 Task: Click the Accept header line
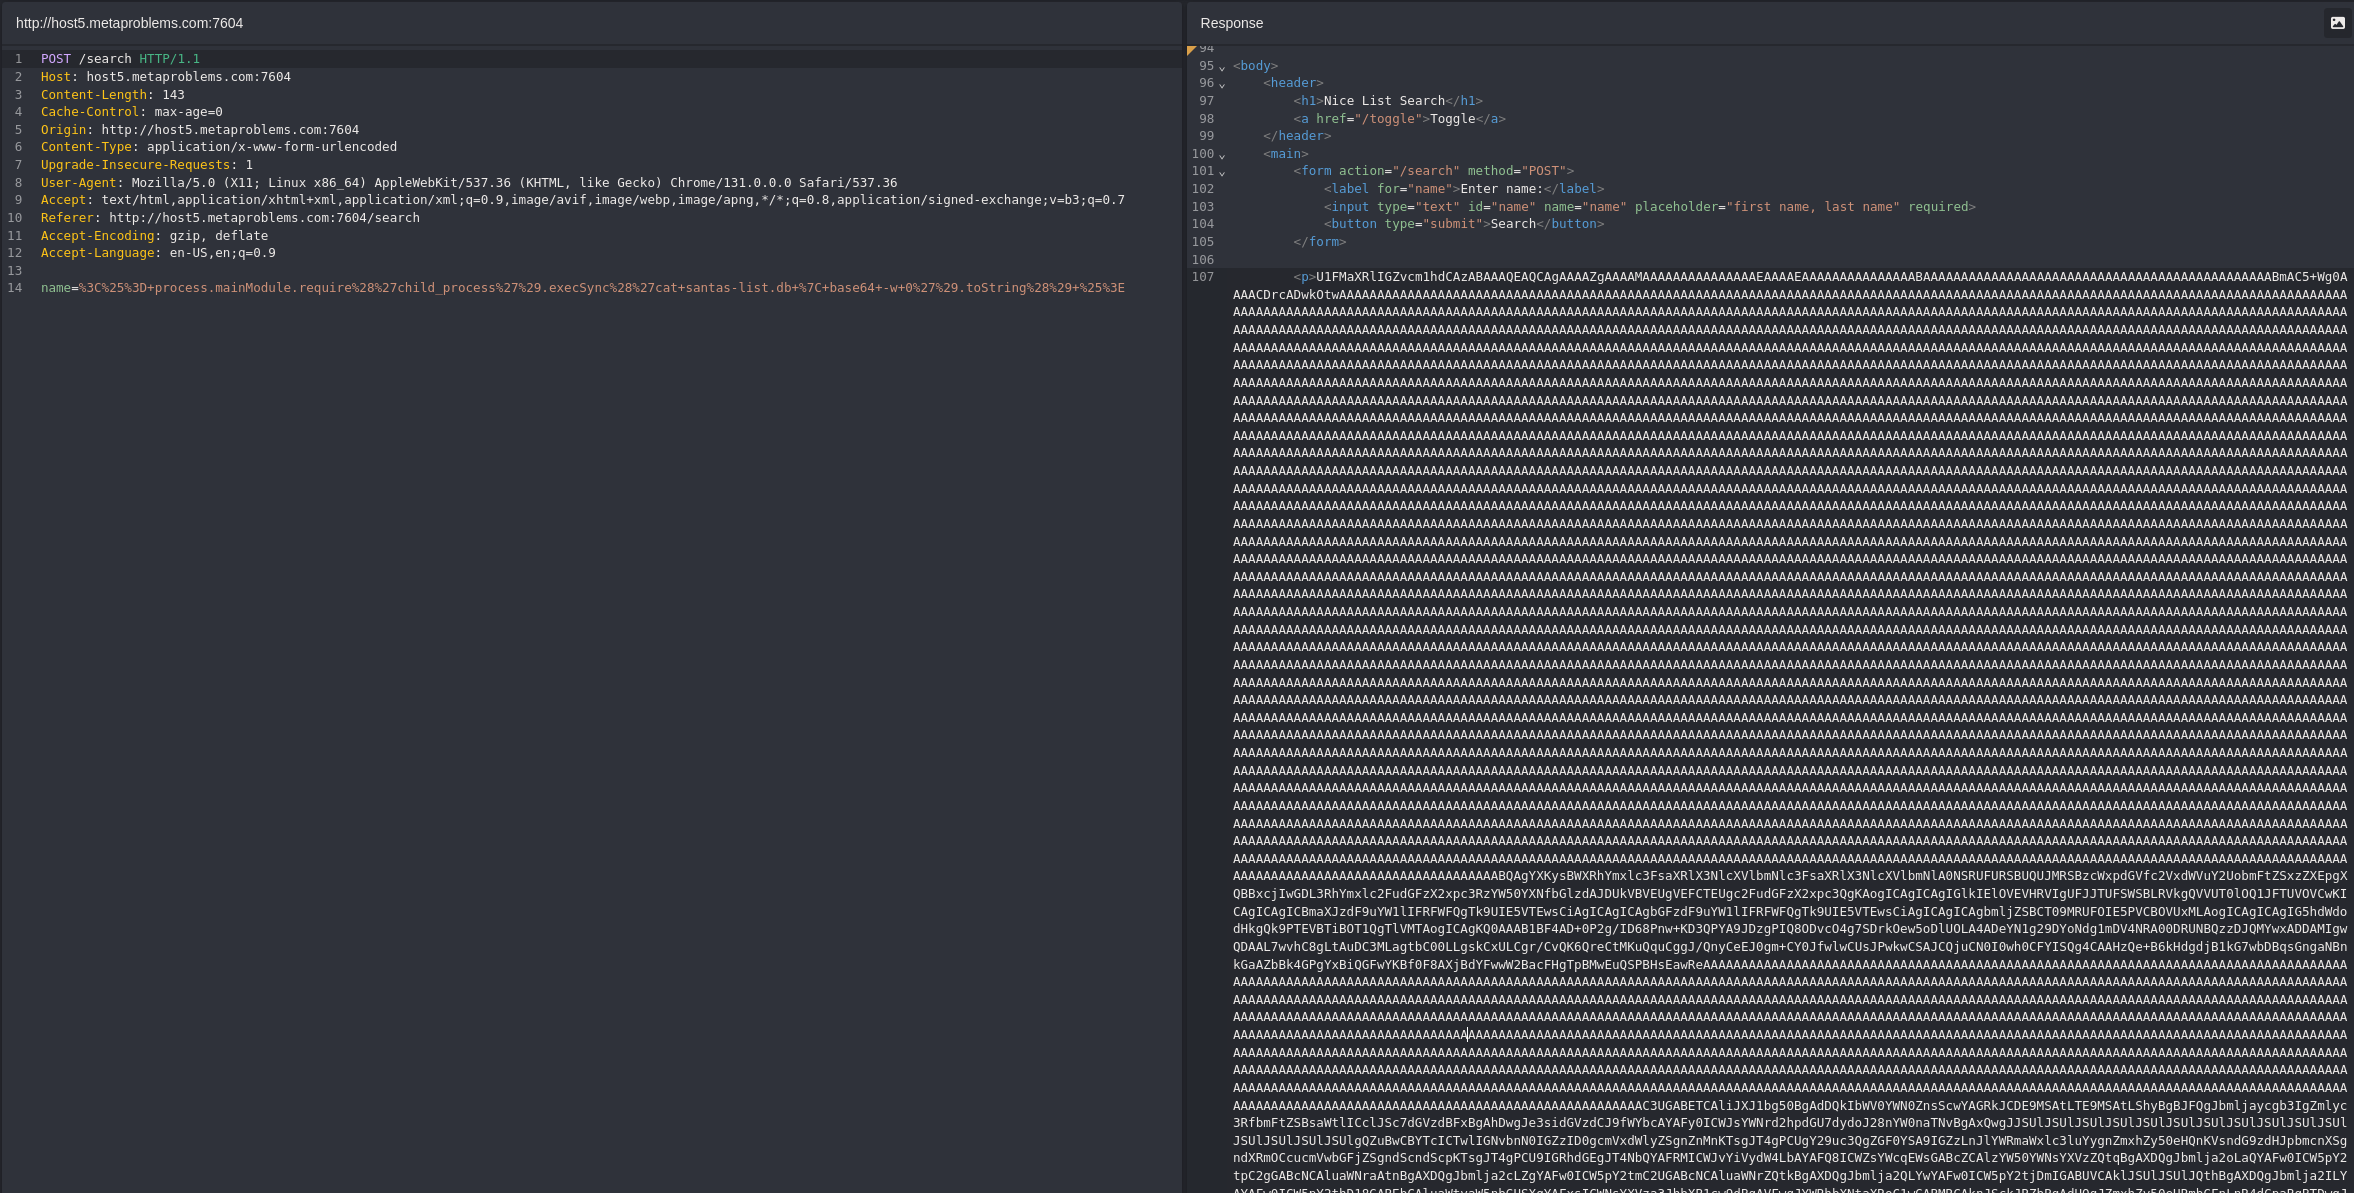[583, 200]
